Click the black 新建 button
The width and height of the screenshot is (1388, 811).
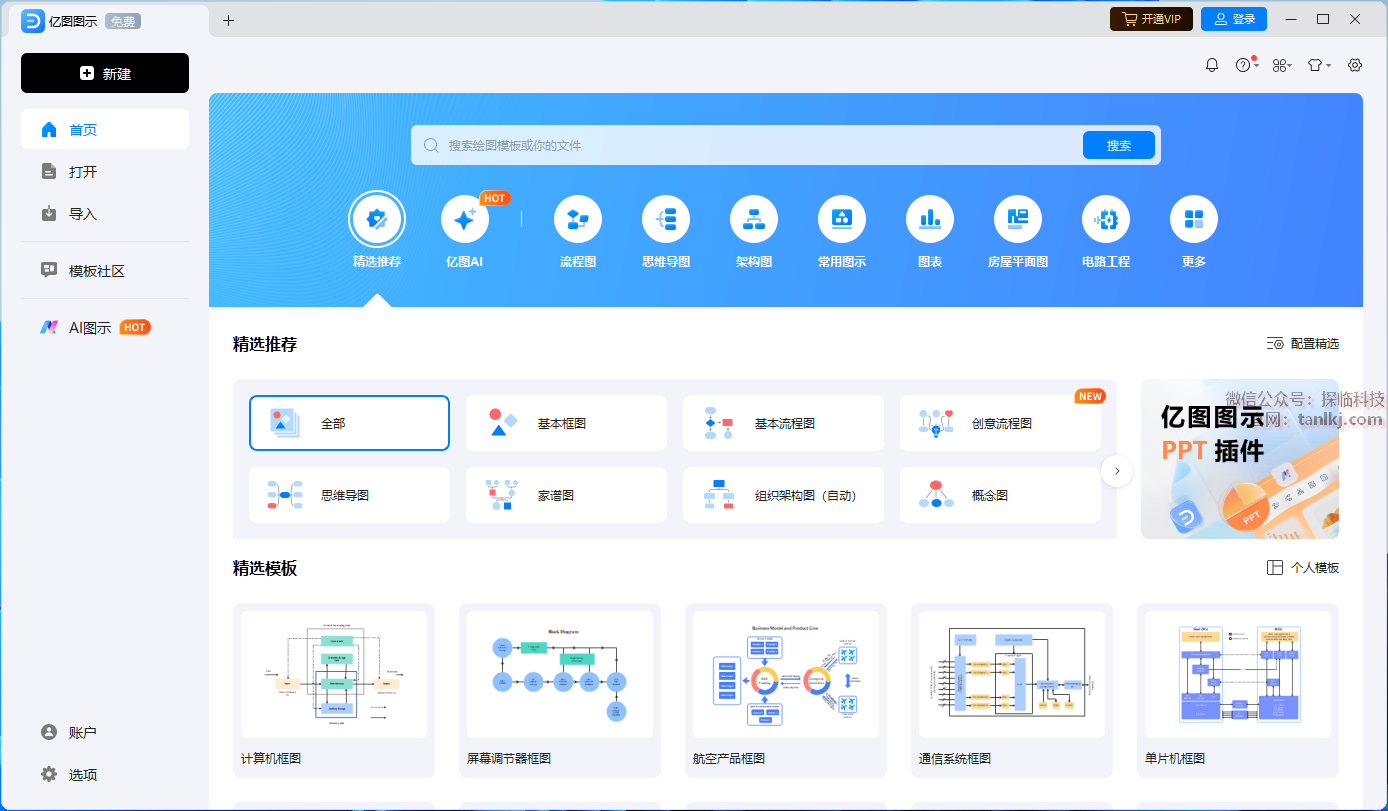(105, 73)
